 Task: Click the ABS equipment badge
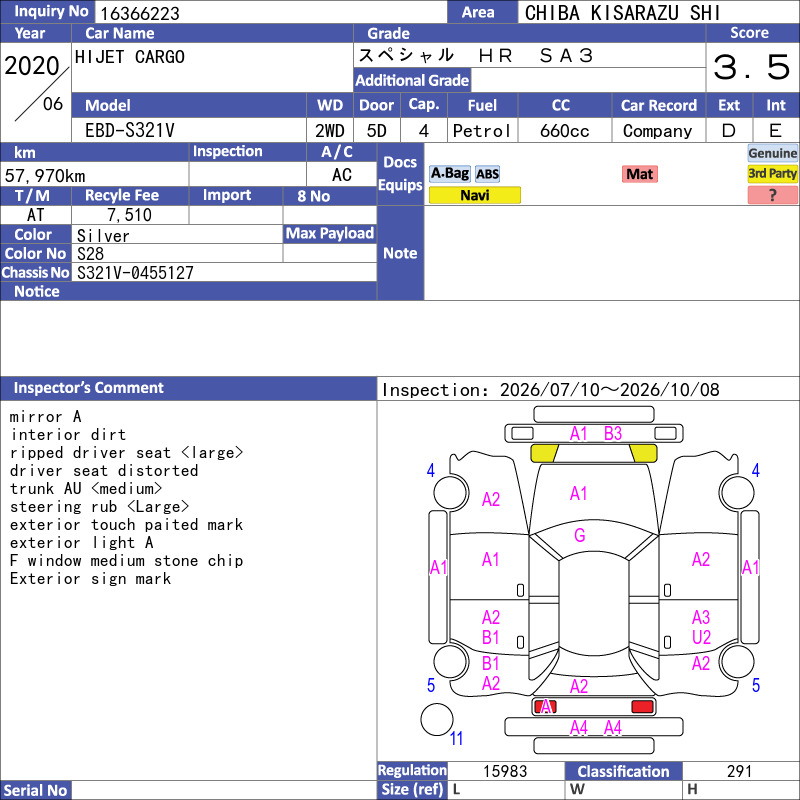click(x=487, y=174)
